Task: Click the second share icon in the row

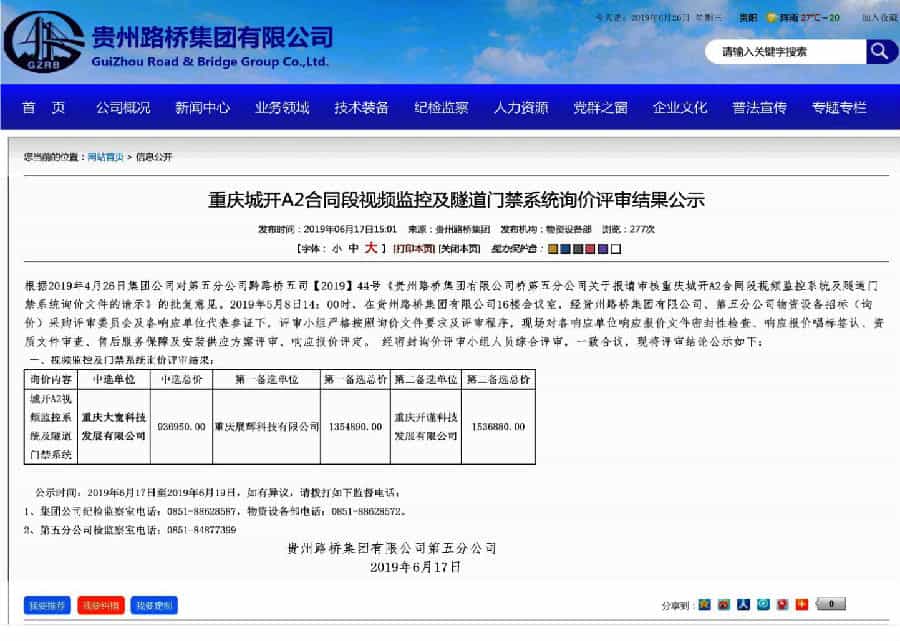Action: click(724, 605)
